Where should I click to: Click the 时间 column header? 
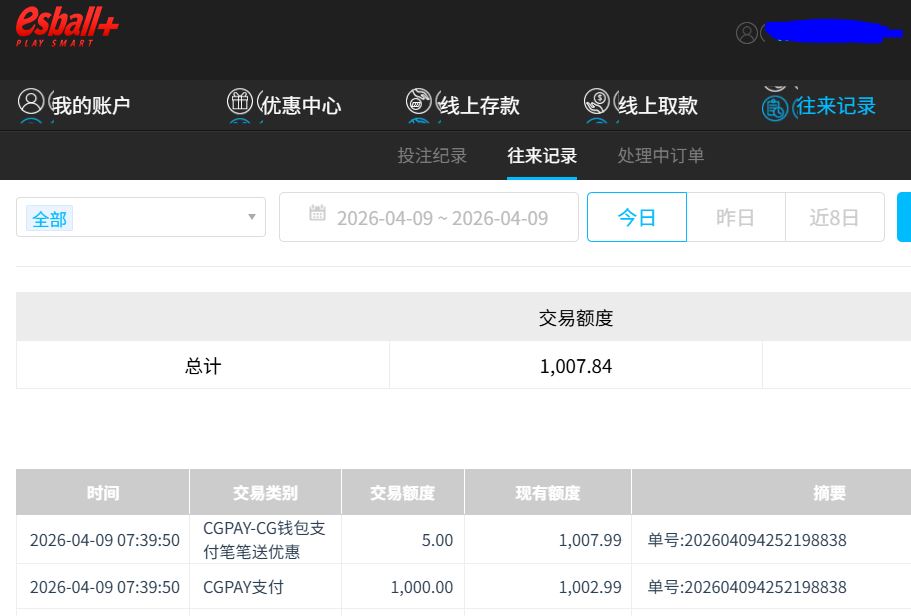(x=103, y=492)
